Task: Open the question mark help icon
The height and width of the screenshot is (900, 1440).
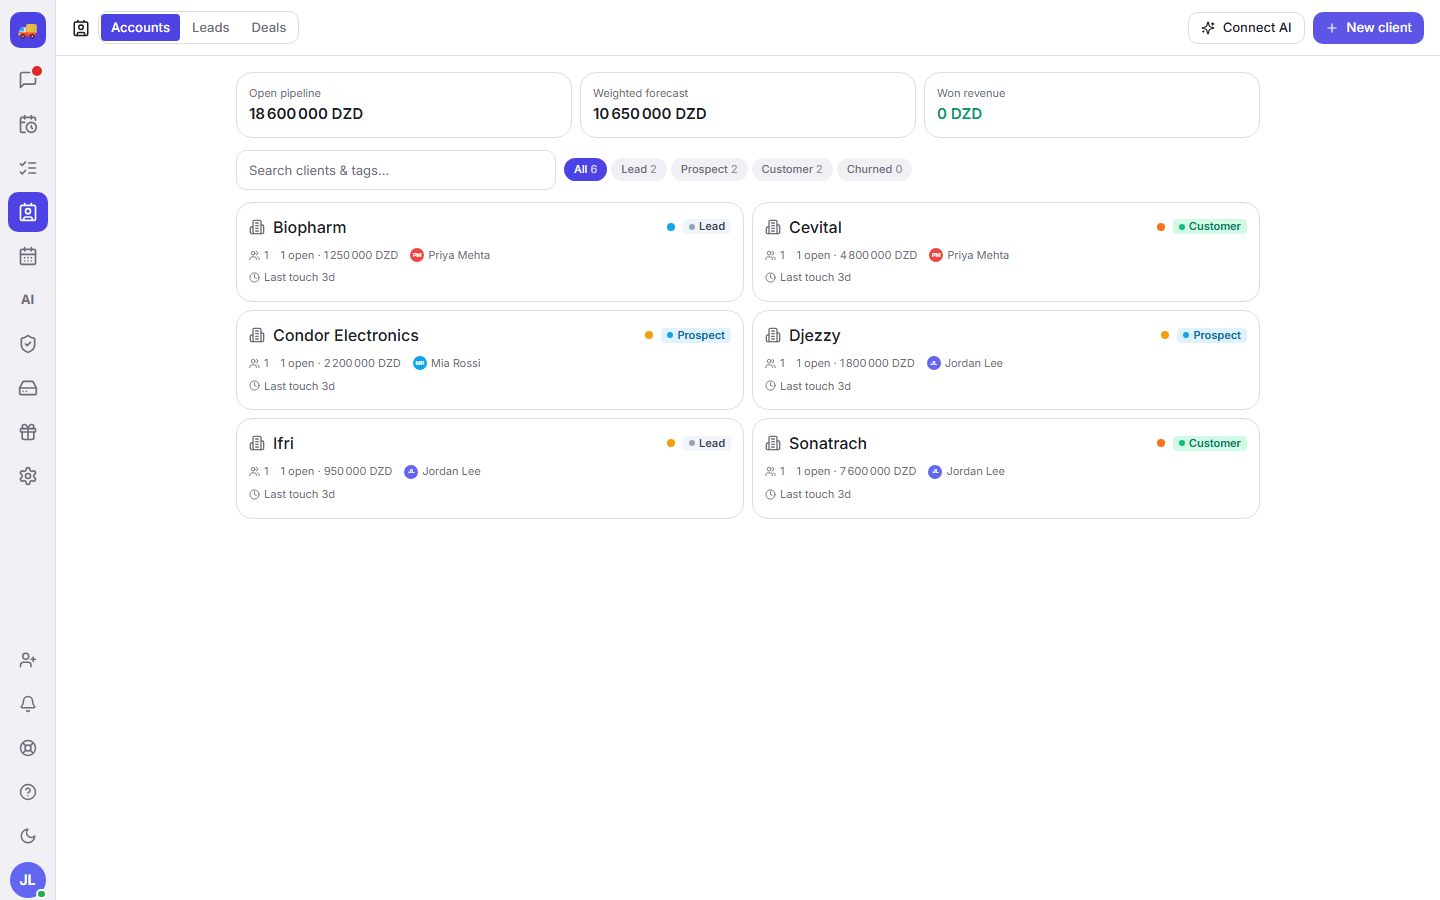Action: tap(28, 792)
